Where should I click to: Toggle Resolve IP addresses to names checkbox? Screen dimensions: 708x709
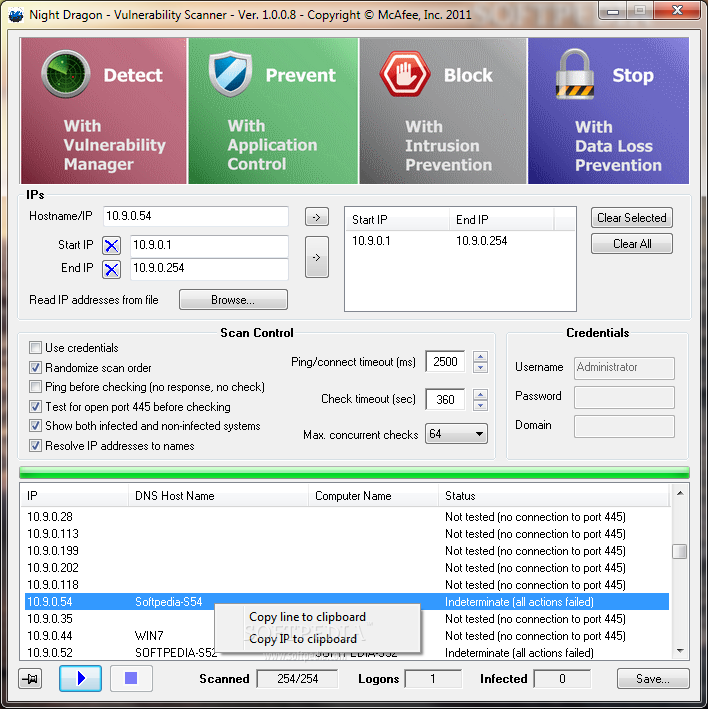pos(35,445)
